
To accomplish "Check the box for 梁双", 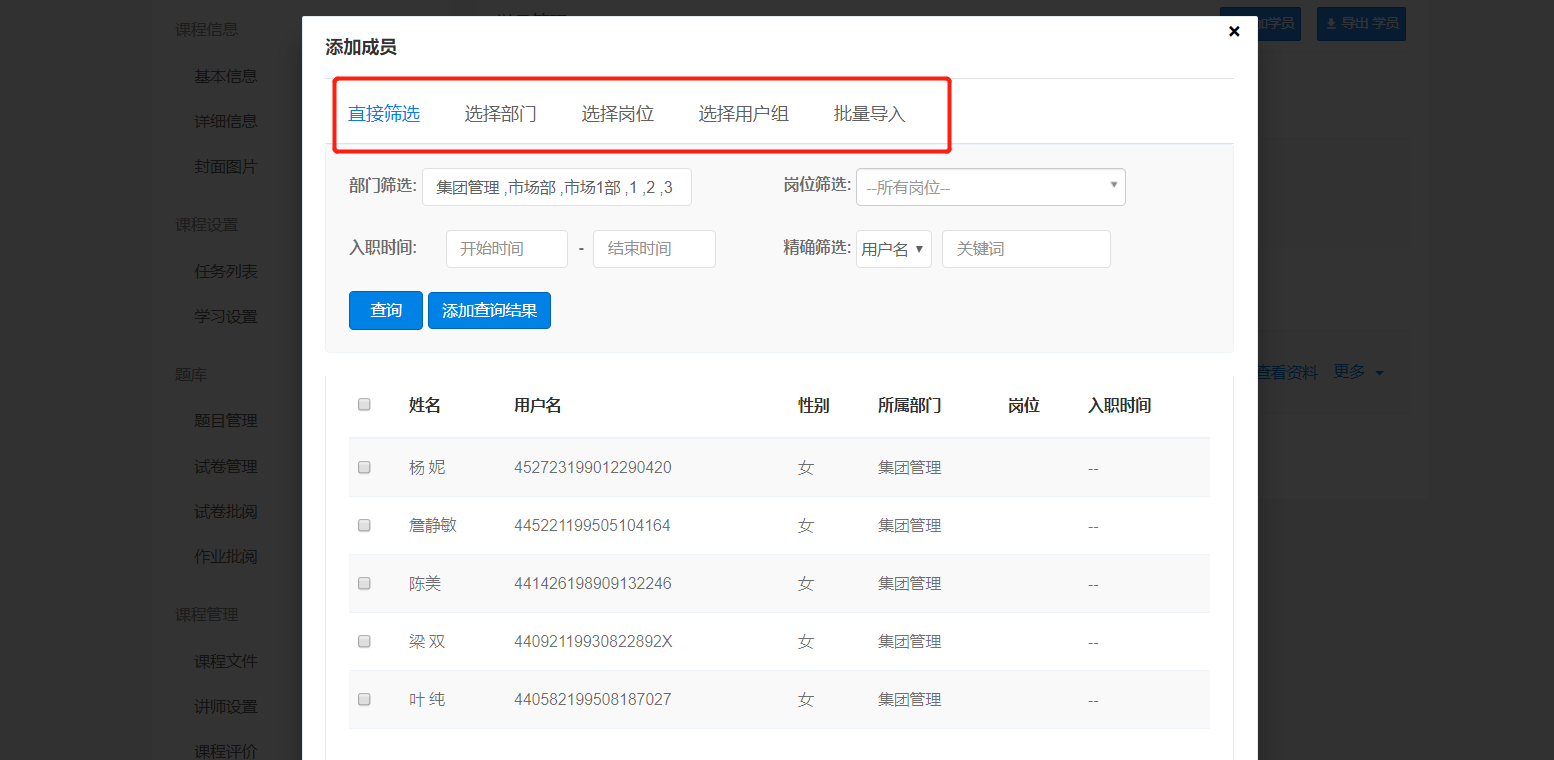I will pyautogui.click(x=364, y=641).
